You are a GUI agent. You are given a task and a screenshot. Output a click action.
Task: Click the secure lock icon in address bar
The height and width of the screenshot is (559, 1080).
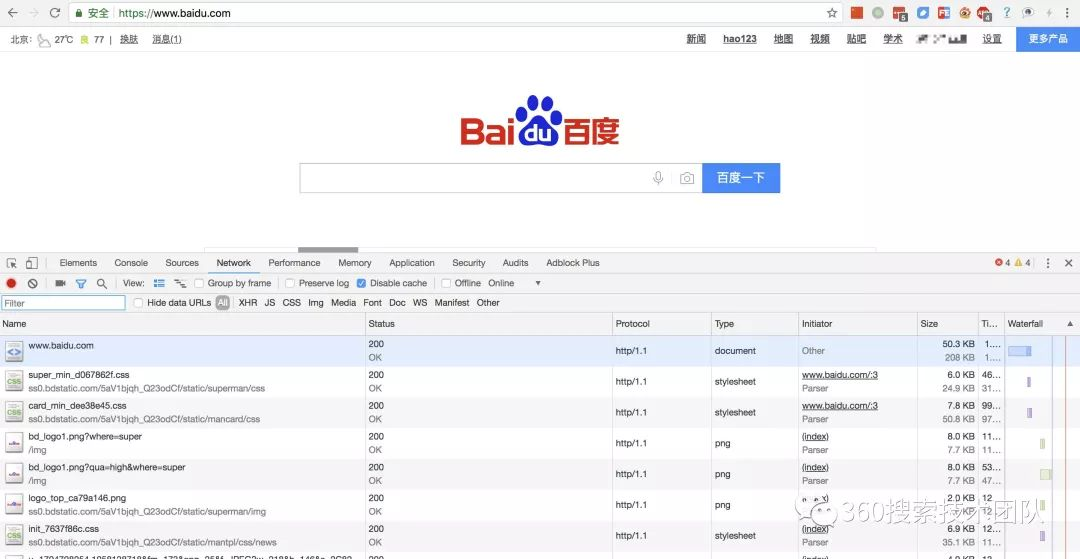[79, 13]
